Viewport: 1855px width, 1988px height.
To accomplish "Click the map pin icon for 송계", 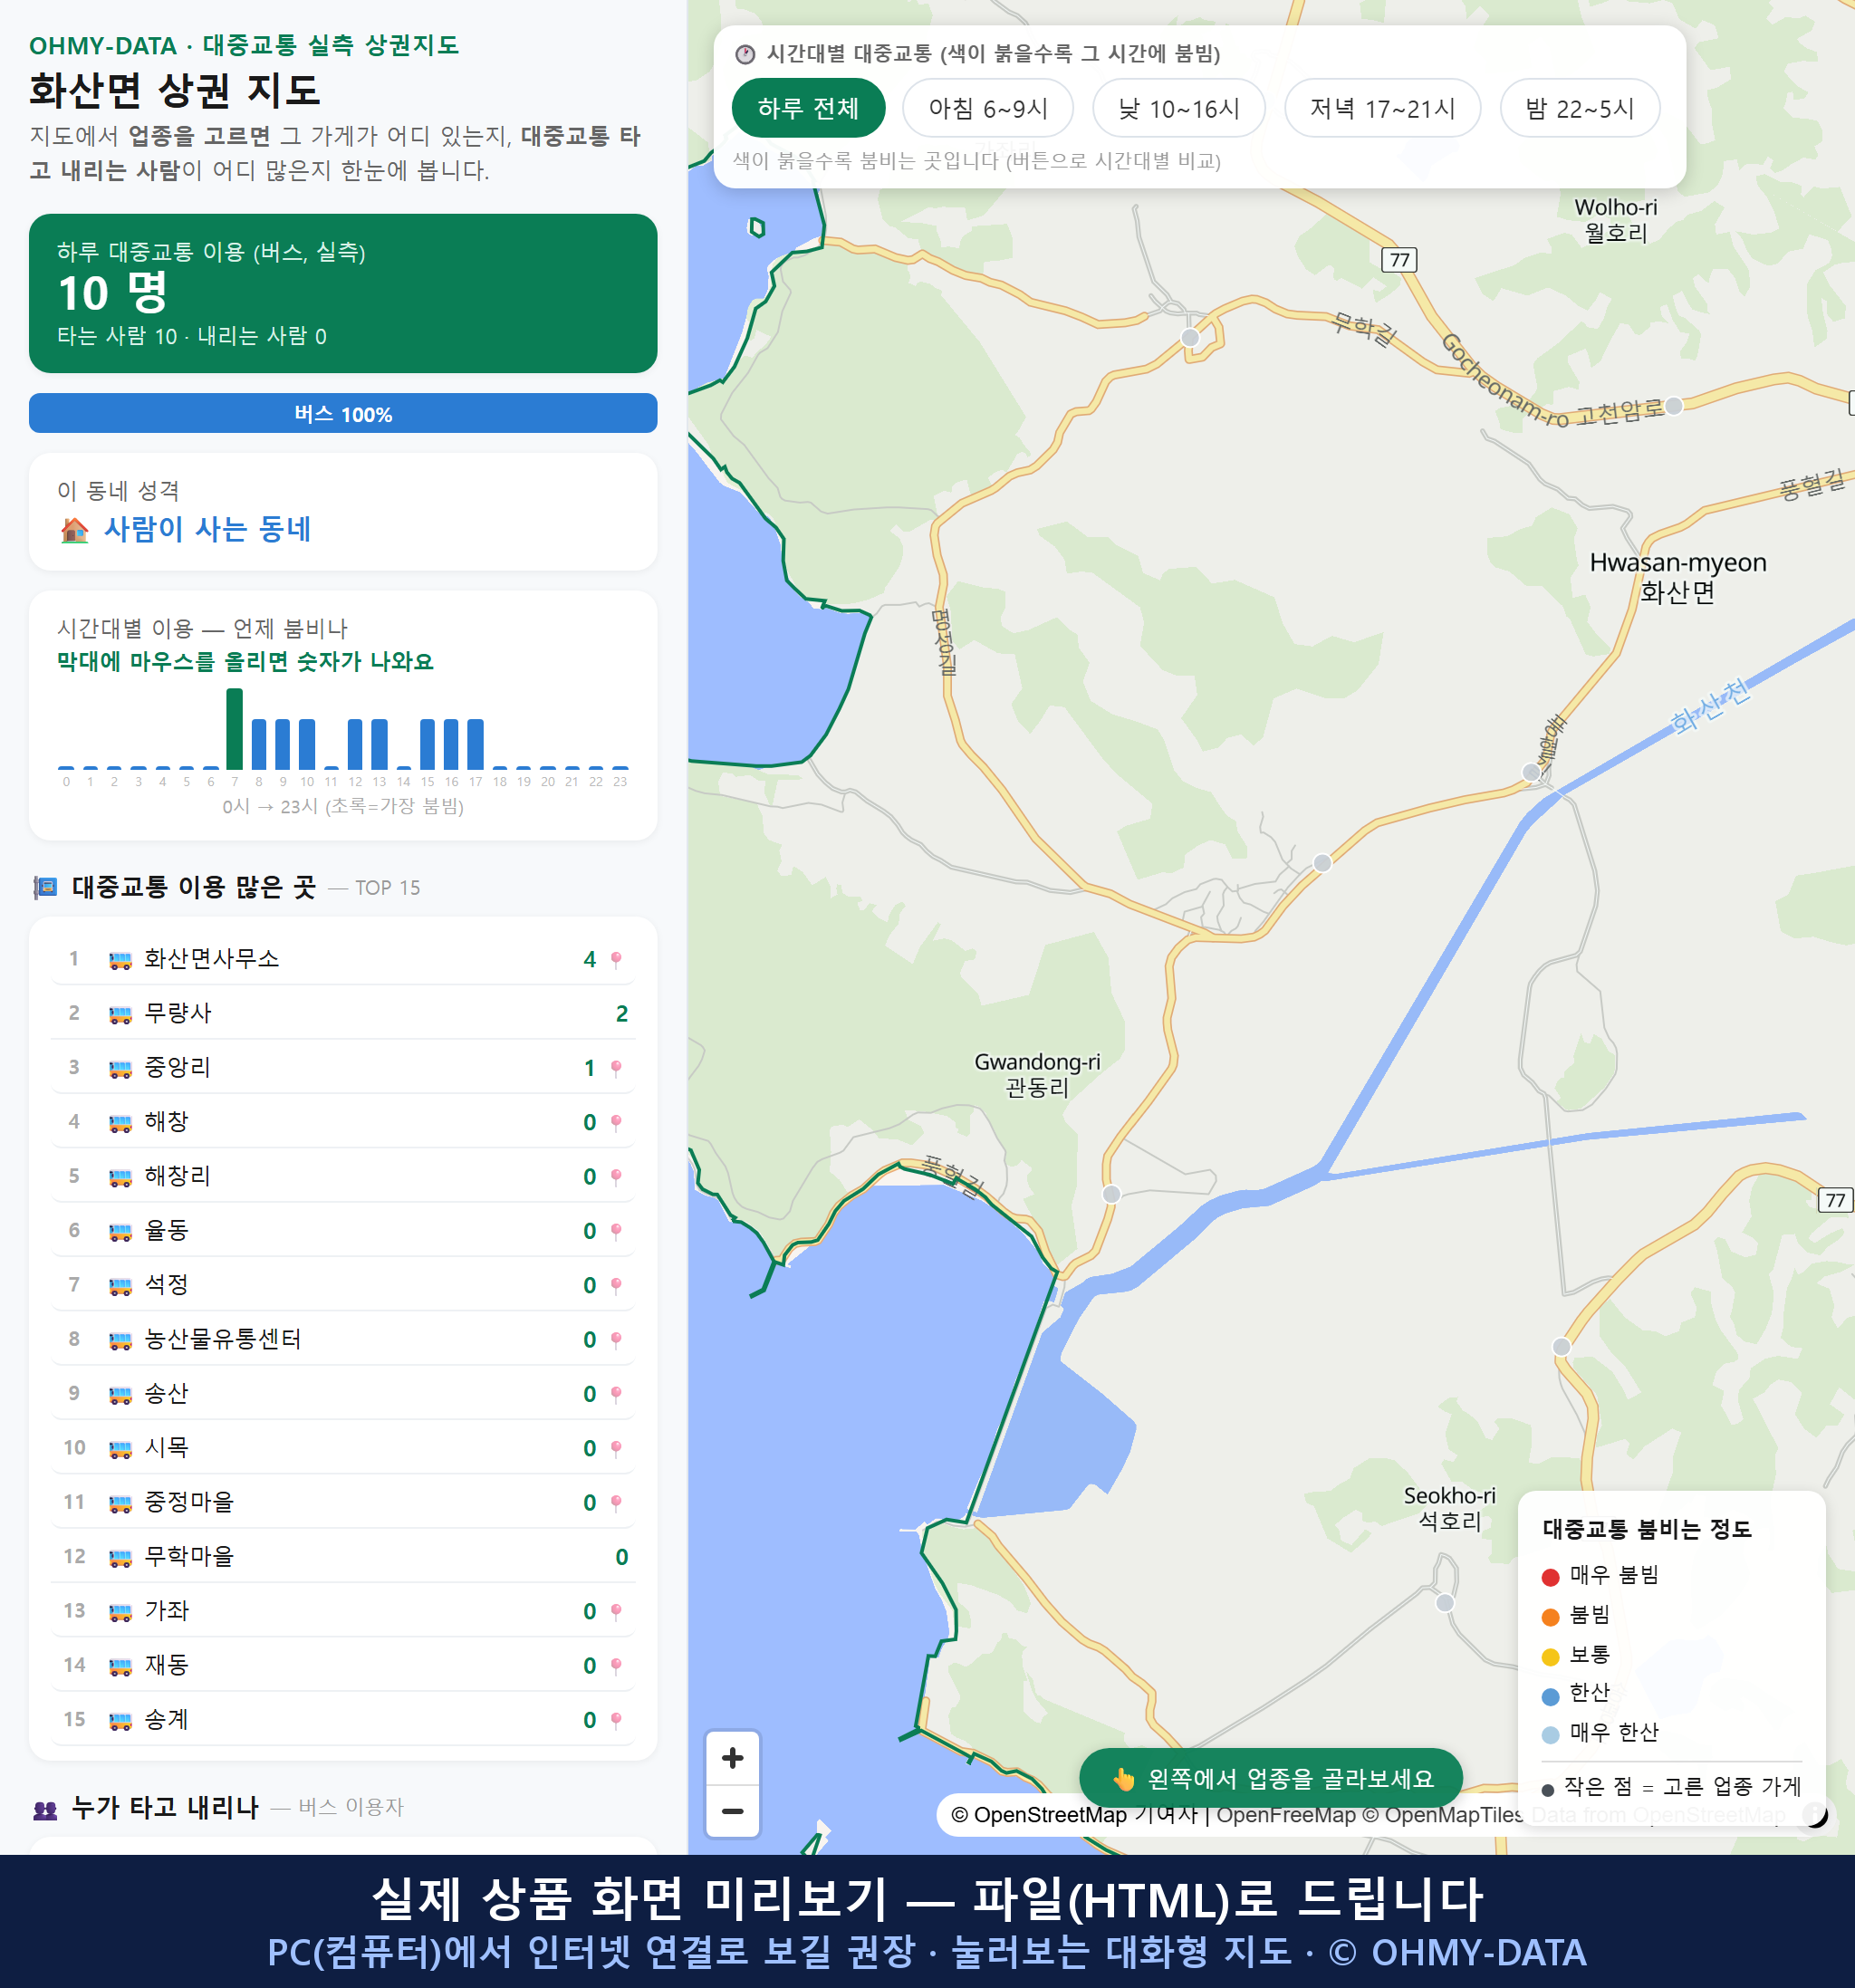I will (616, 1721).
